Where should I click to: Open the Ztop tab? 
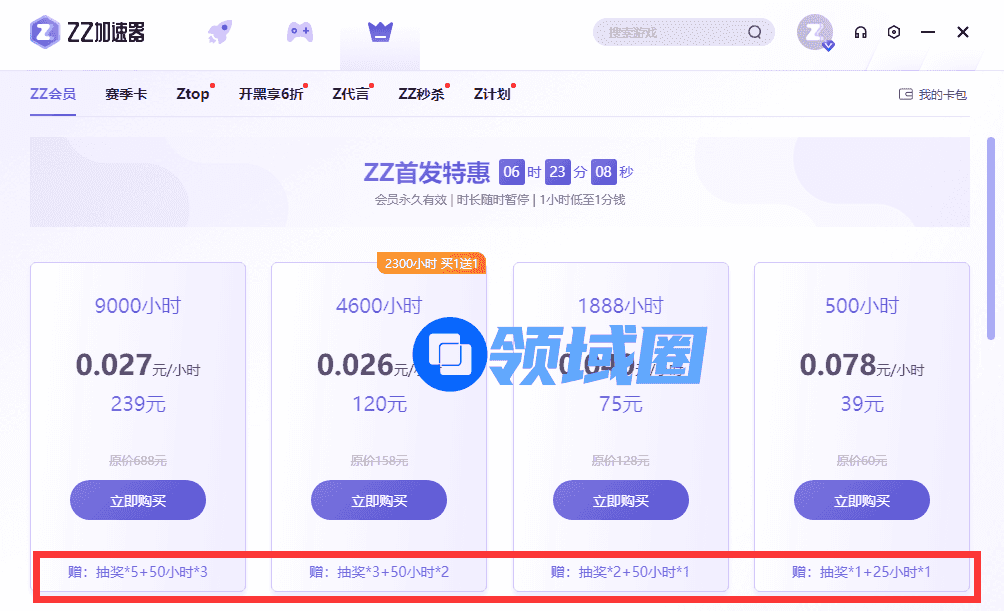point(192,94)
